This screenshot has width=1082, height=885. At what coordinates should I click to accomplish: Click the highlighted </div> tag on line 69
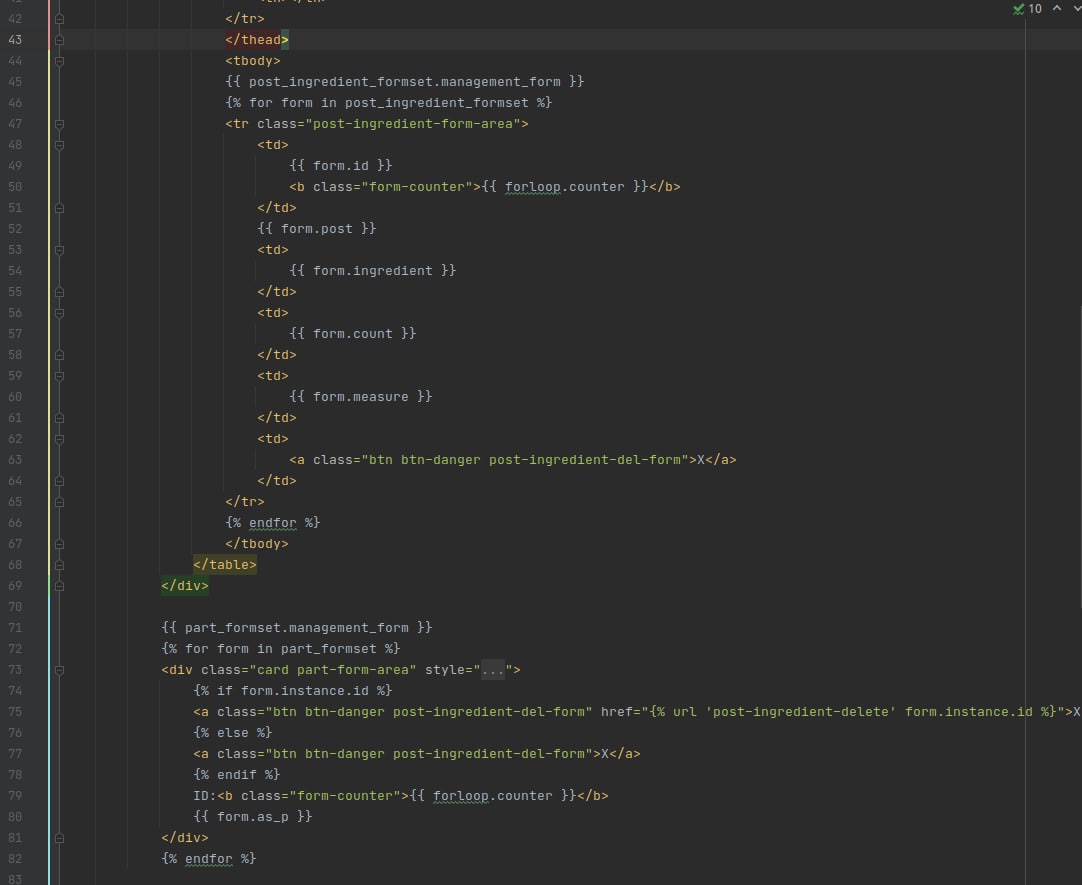point(185,586)
